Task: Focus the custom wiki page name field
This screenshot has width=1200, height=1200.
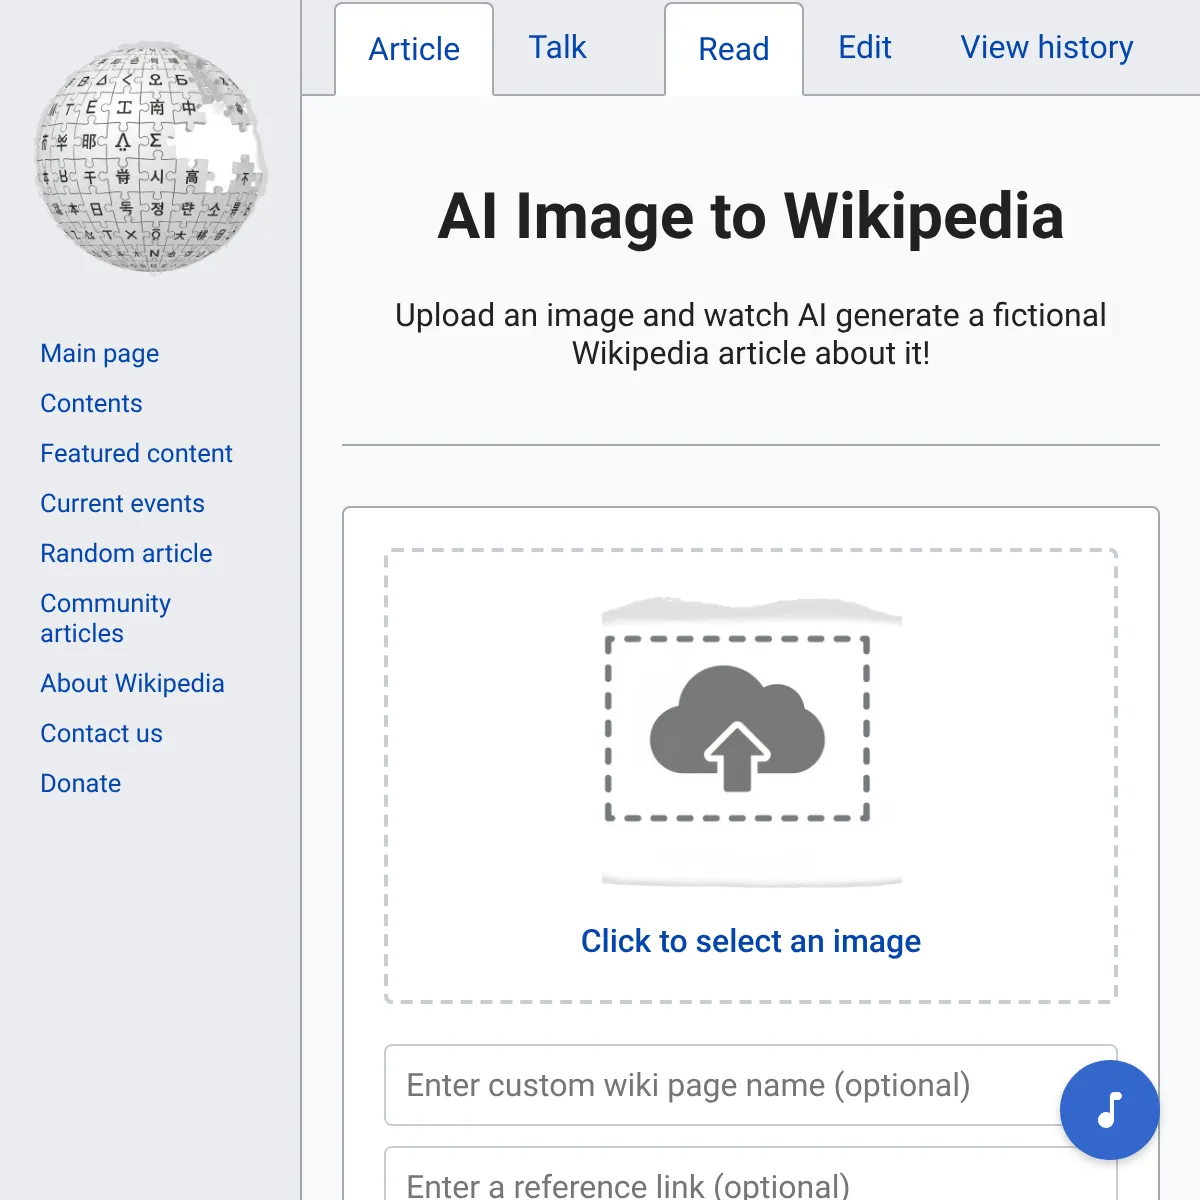Action: (751, 1085)
